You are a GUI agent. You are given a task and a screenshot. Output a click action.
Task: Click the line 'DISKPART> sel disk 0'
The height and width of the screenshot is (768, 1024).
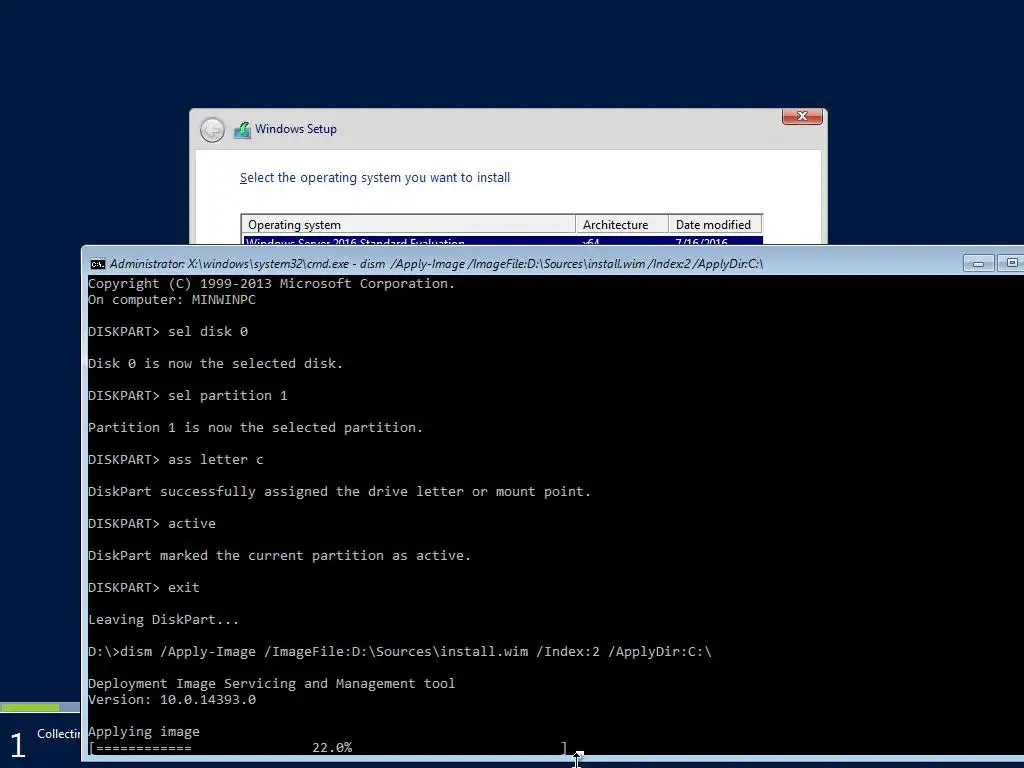168,332
